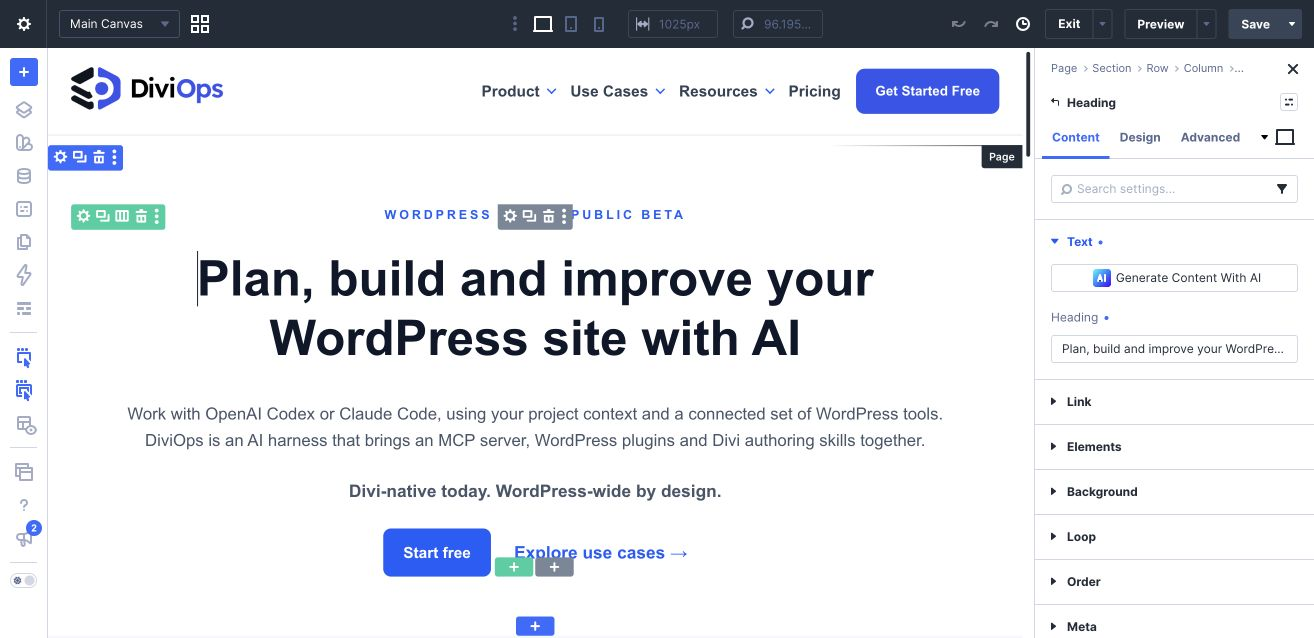Open the Layers panel icon in left sidebar

pos(24,110)
